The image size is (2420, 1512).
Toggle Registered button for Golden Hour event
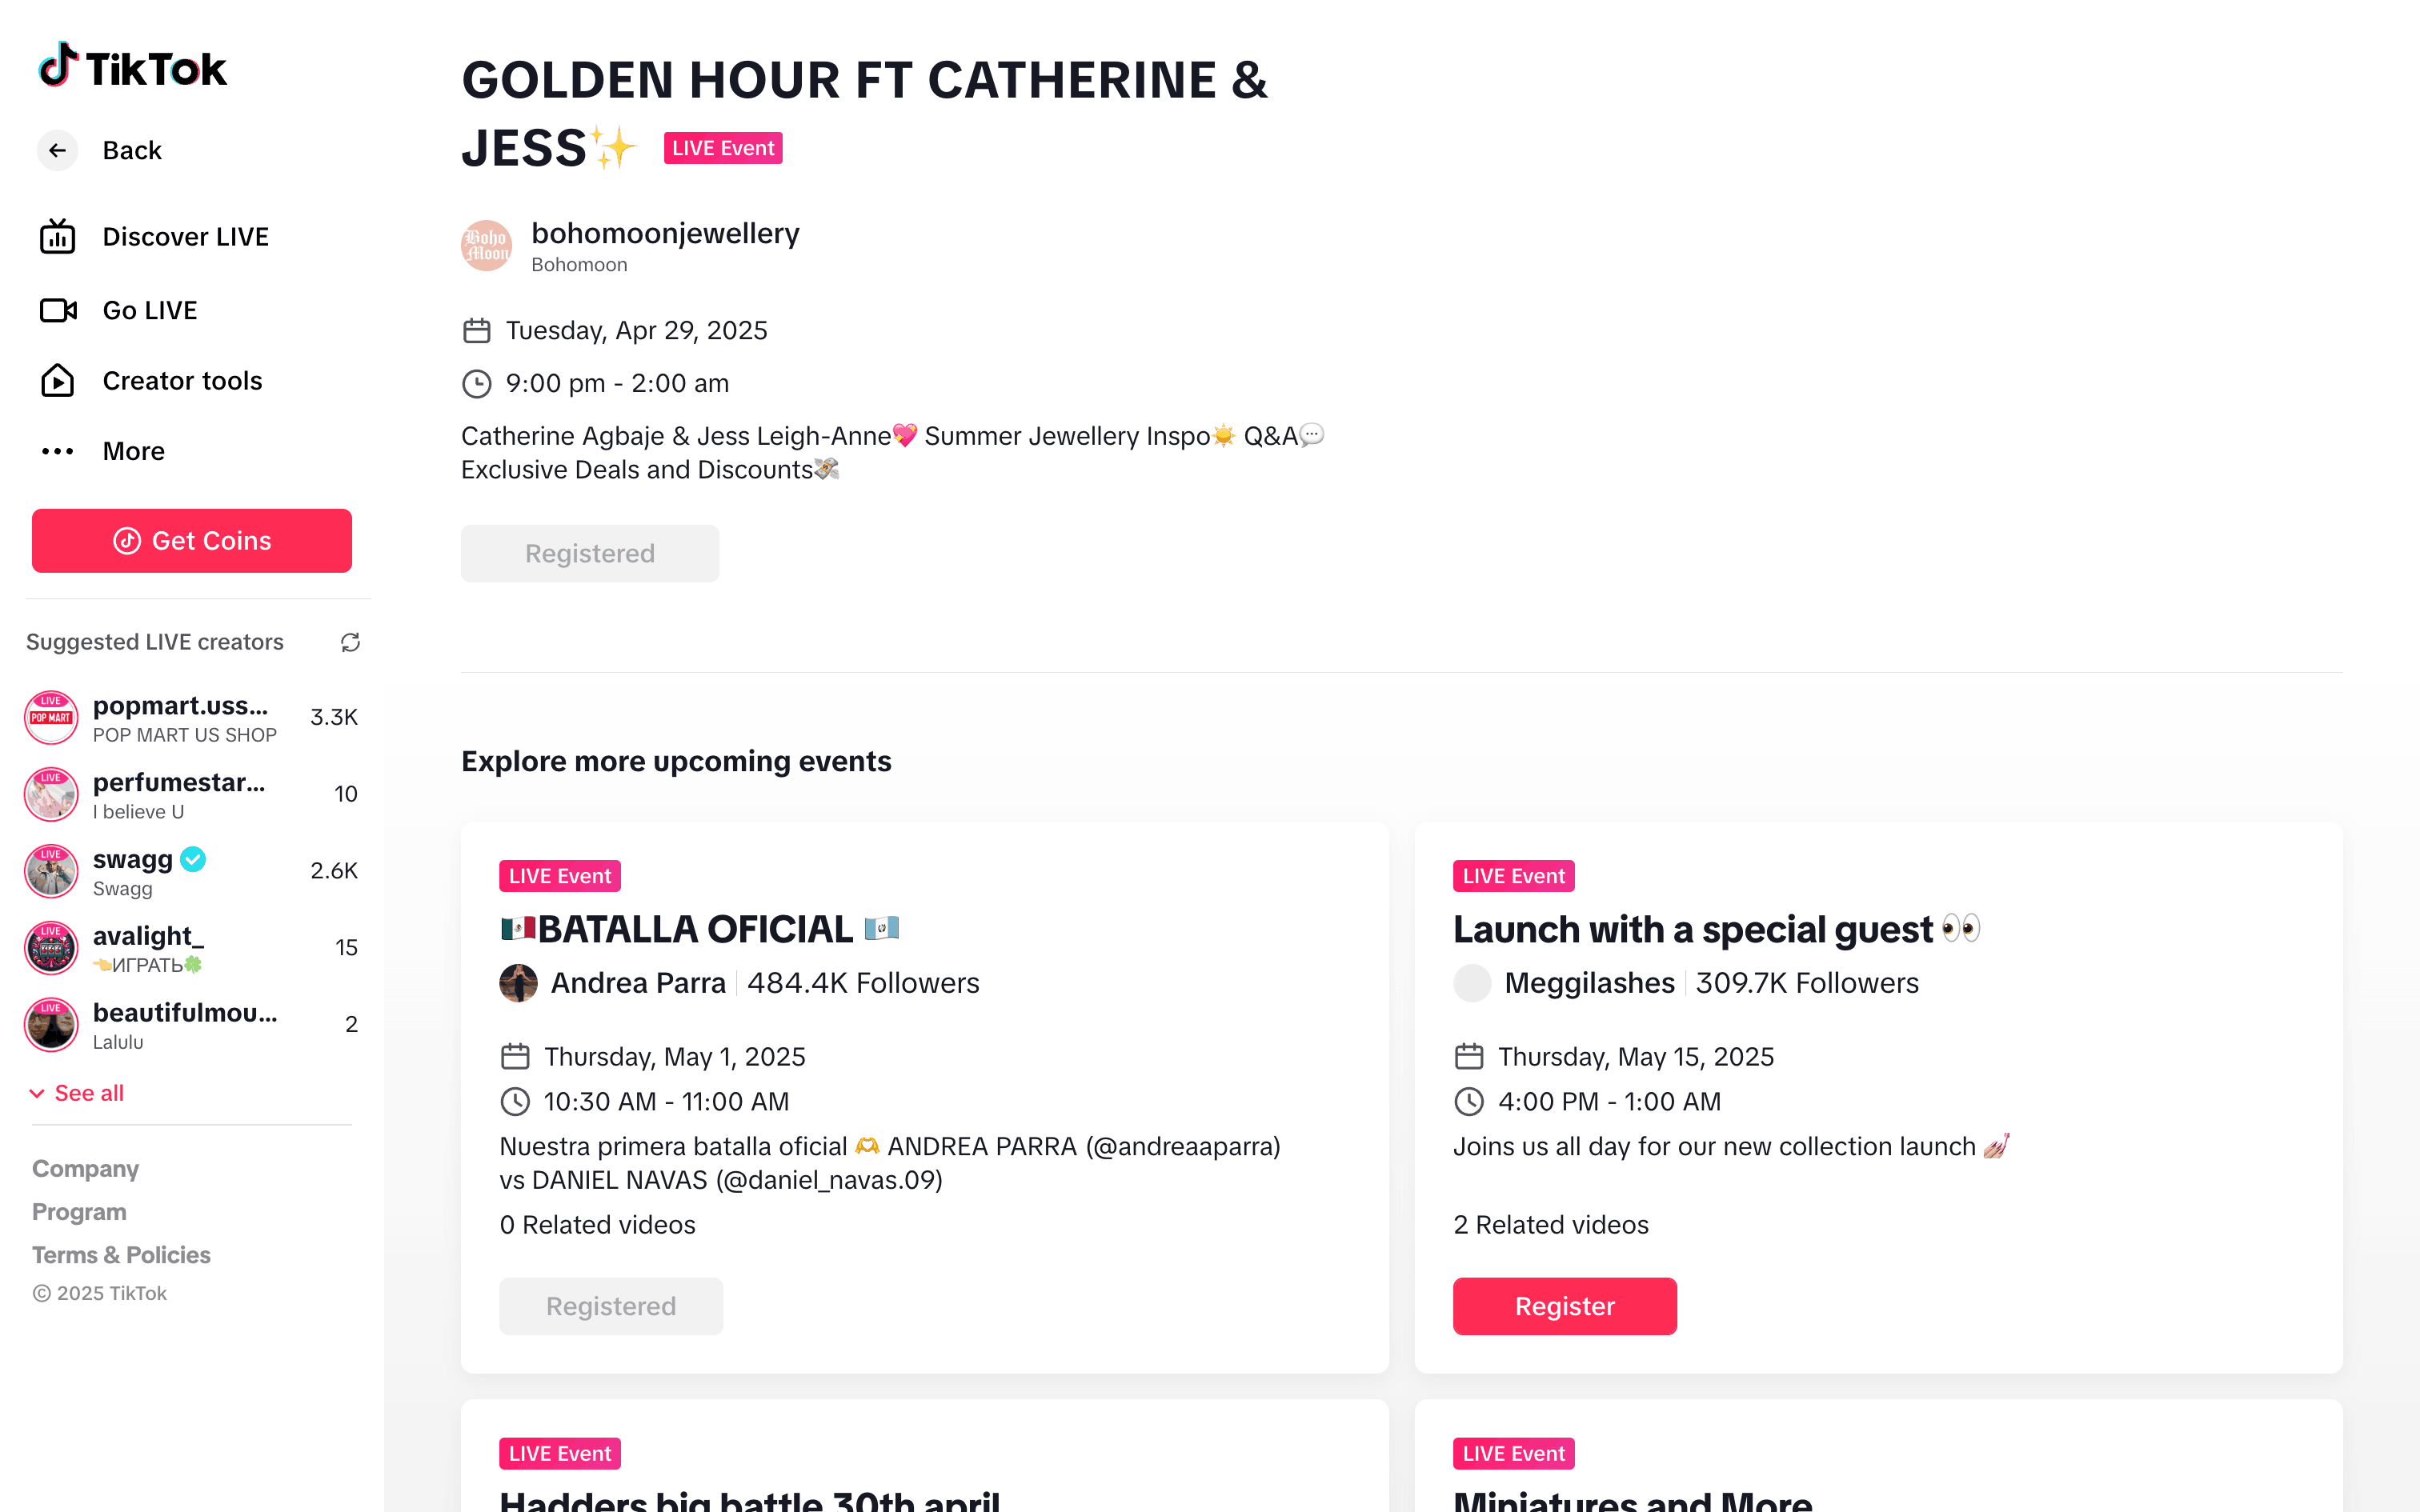(590, 554)
